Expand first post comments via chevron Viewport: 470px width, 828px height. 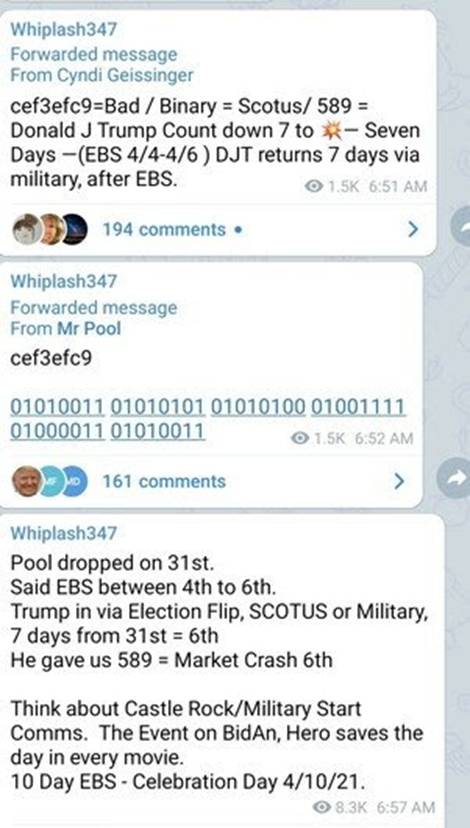pos(413,229)
